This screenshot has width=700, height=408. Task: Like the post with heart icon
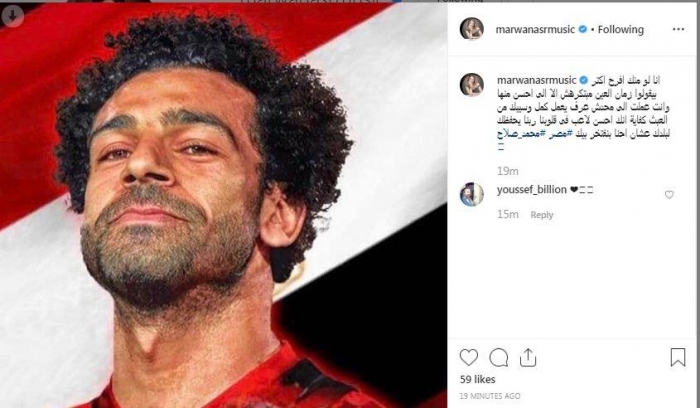click(x=469, y=358)
